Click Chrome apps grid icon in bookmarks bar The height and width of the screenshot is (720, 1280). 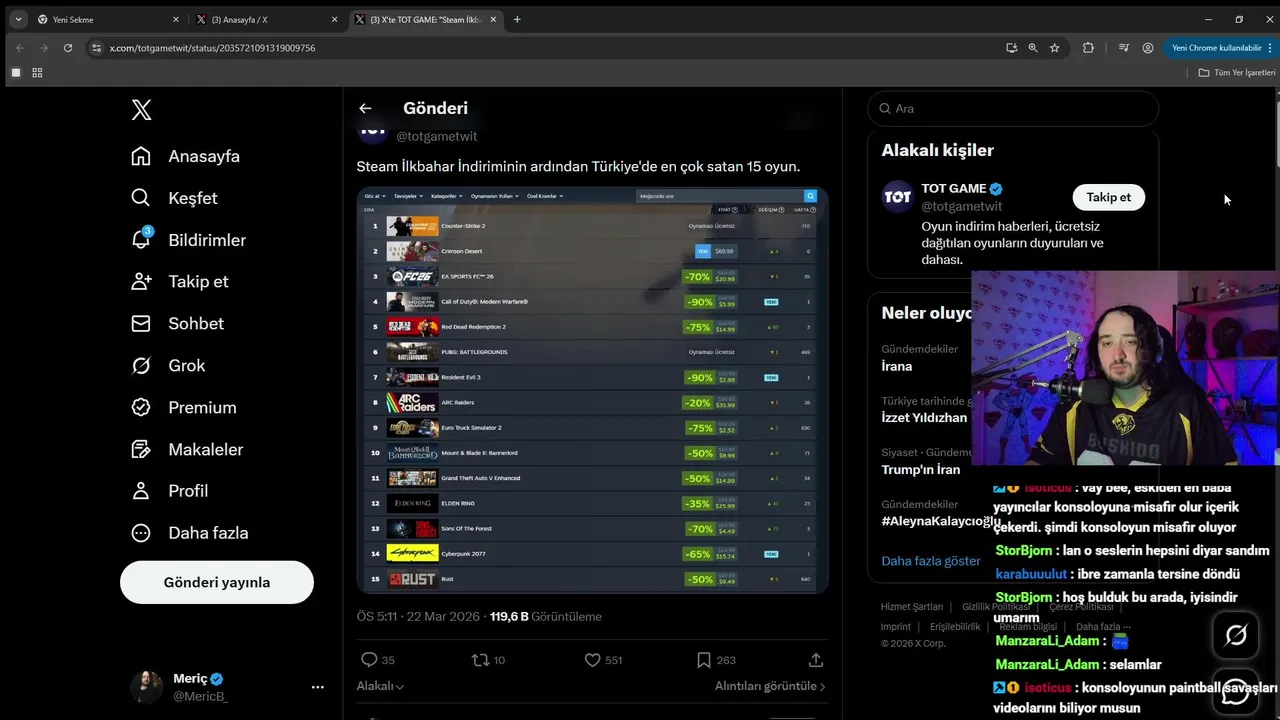(37, 73)
